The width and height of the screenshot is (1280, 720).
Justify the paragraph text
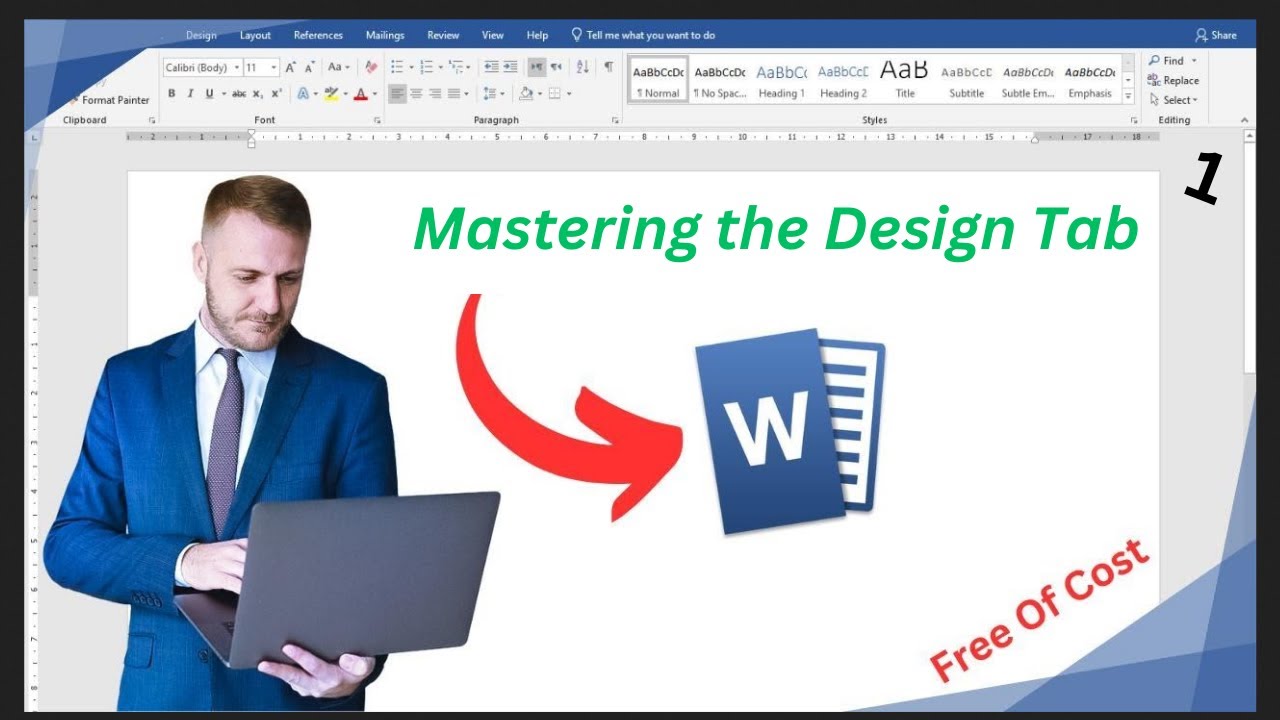tap(455, 94)
